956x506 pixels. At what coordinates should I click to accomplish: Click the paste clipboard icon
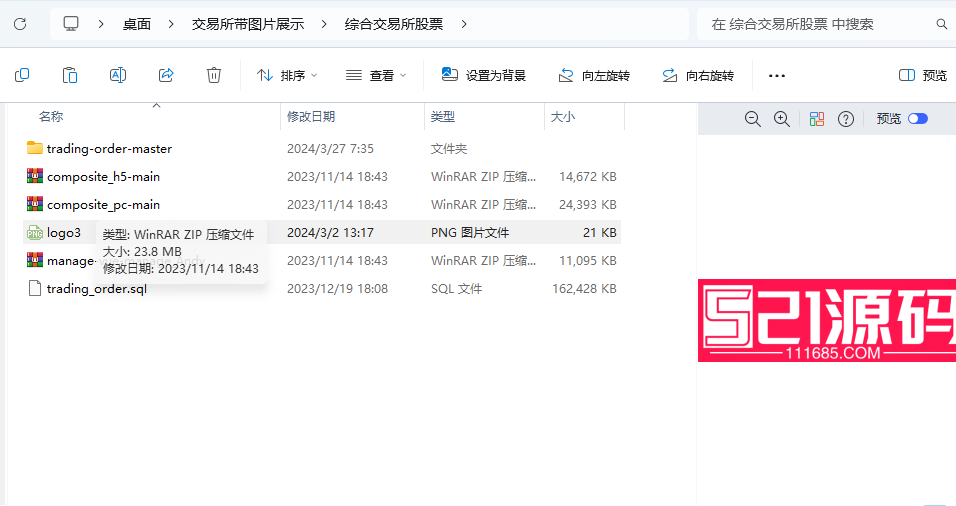pyautogui.click(x=69, y=75)
